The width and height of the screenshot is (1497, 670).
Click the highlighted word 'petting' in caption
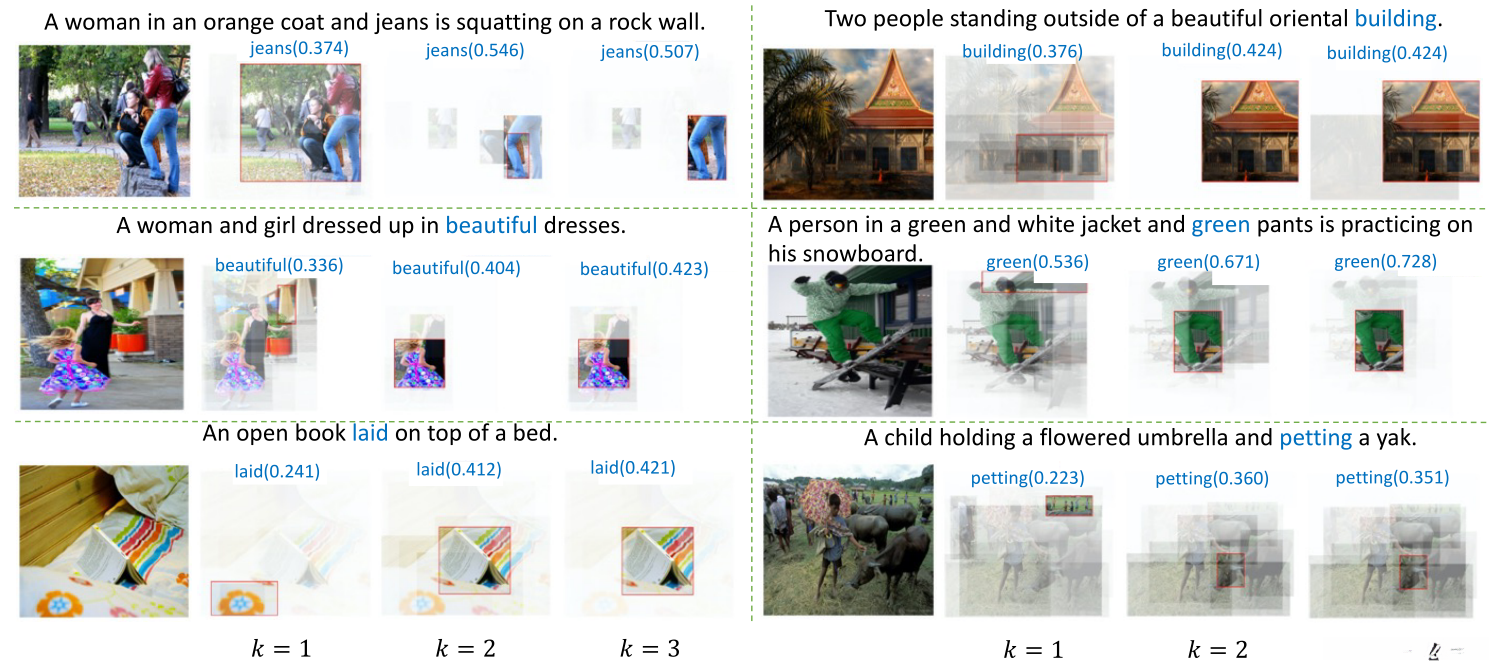(1315, 438)
